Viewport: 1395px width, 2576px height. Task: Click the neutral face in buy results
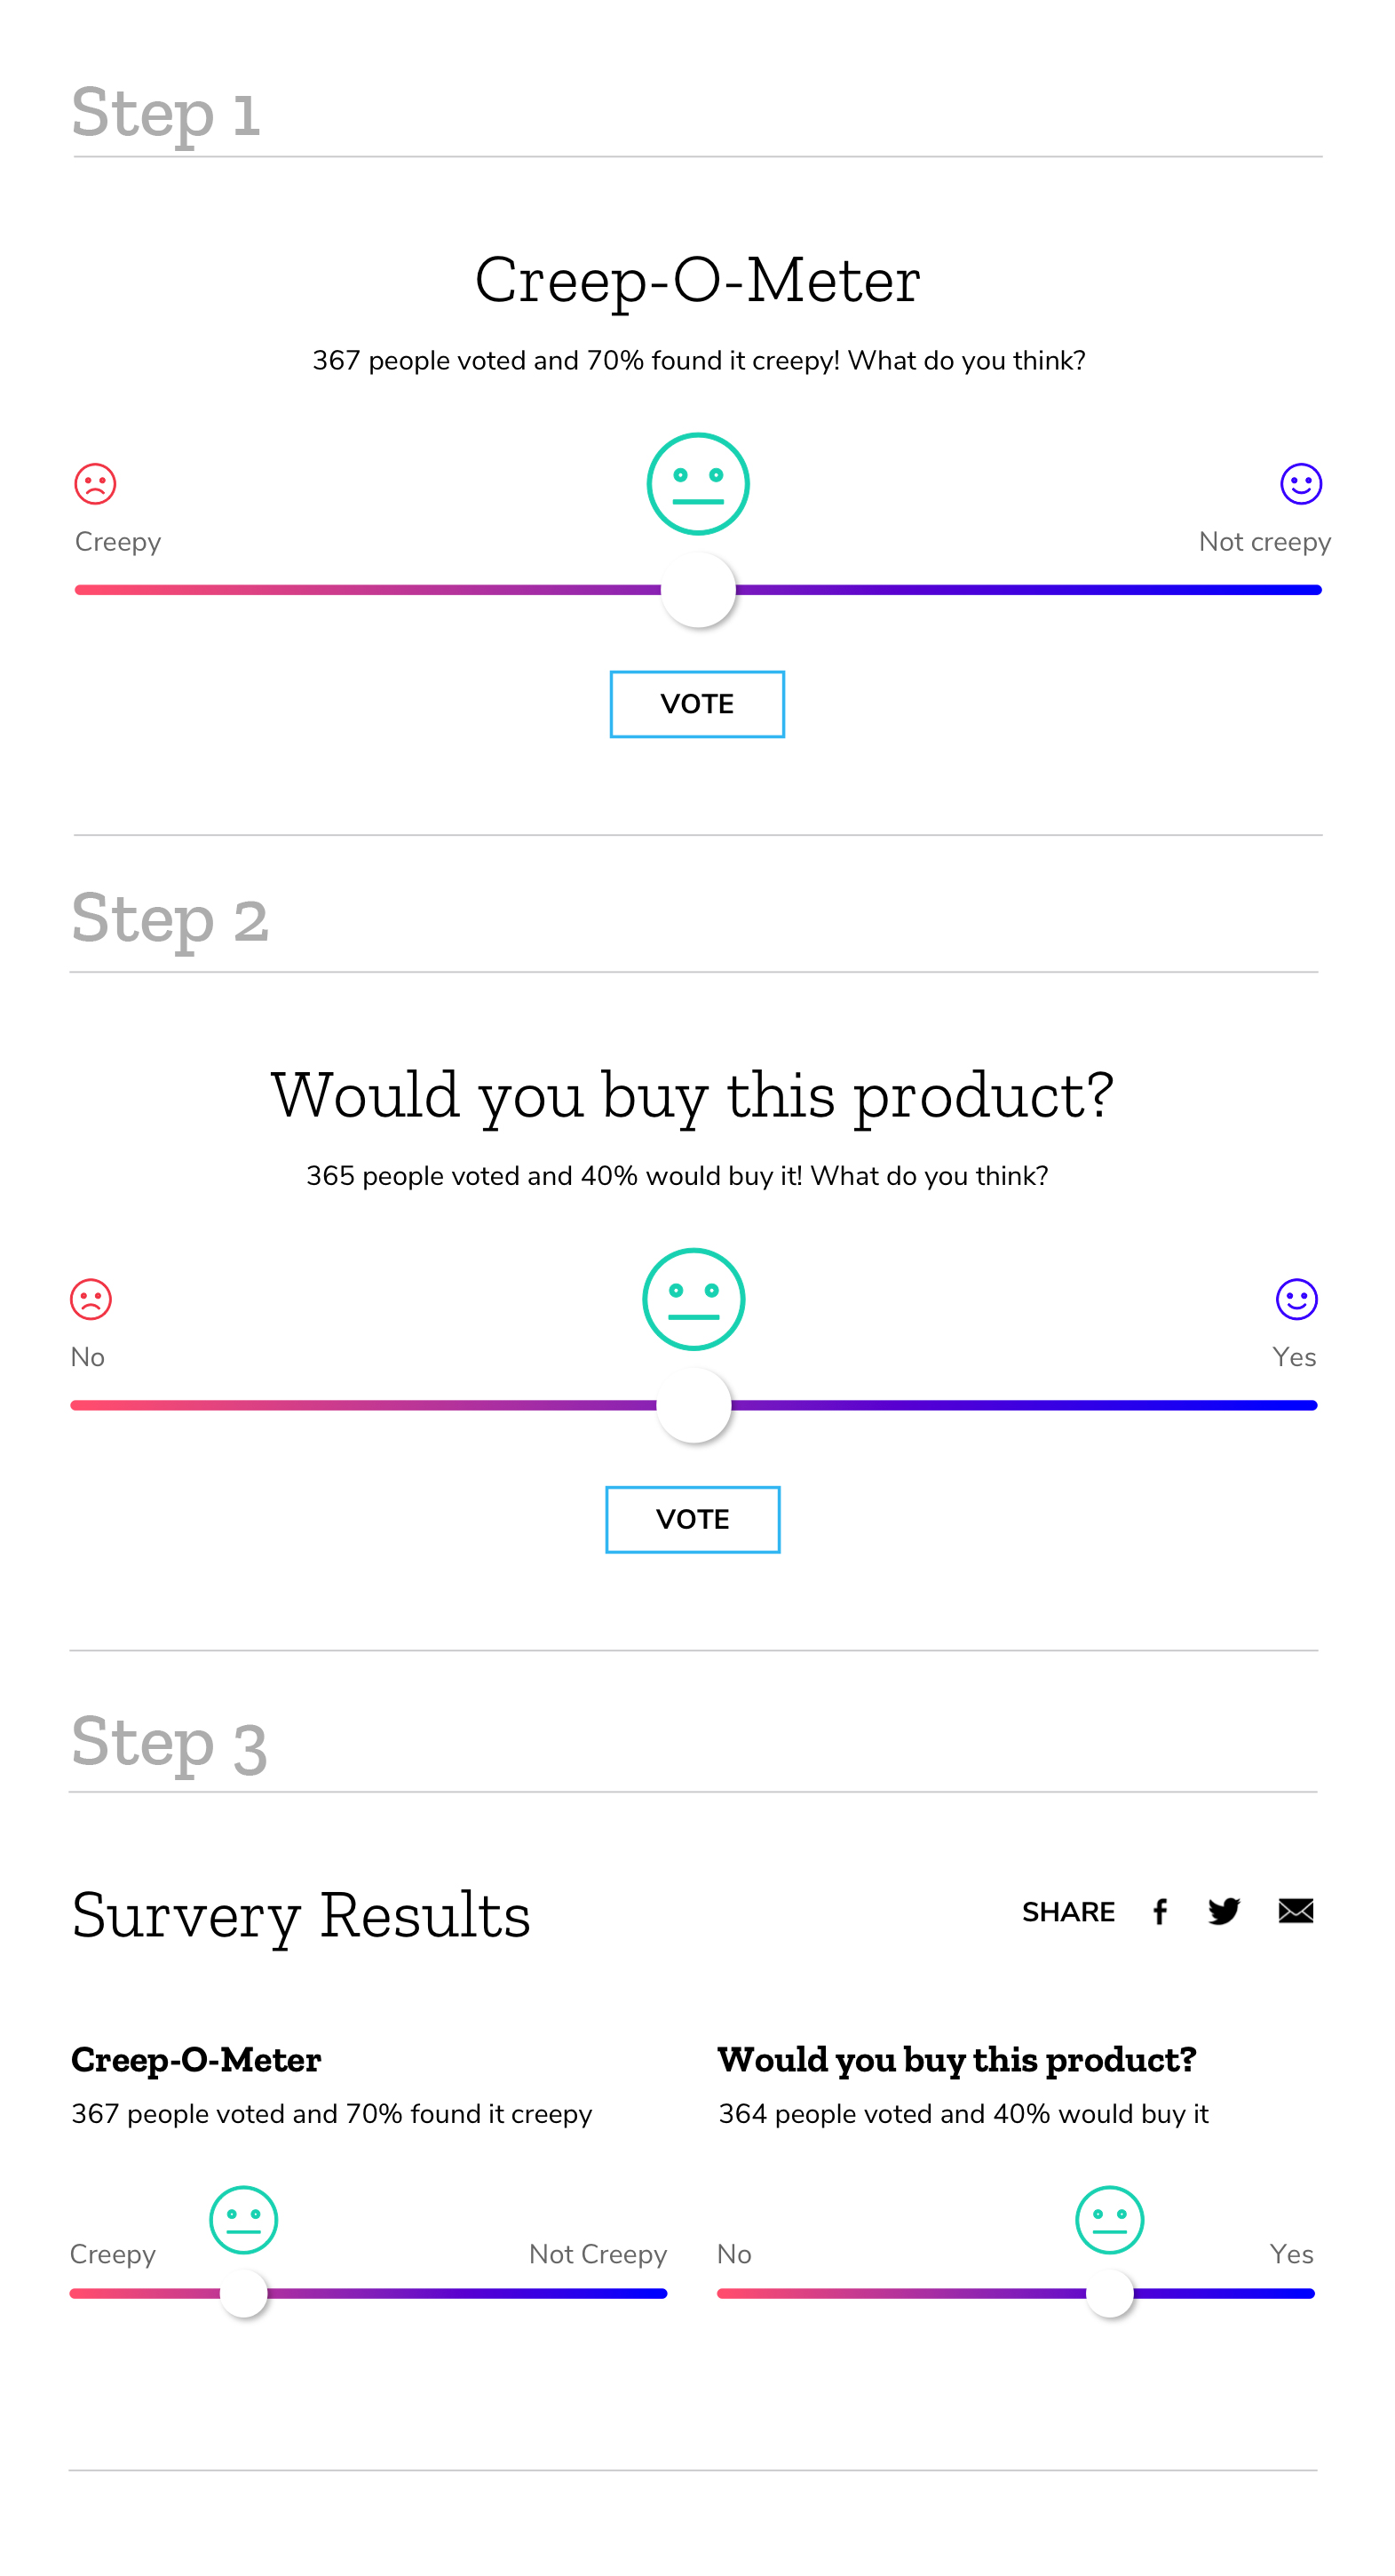tap(1109, 2220)
